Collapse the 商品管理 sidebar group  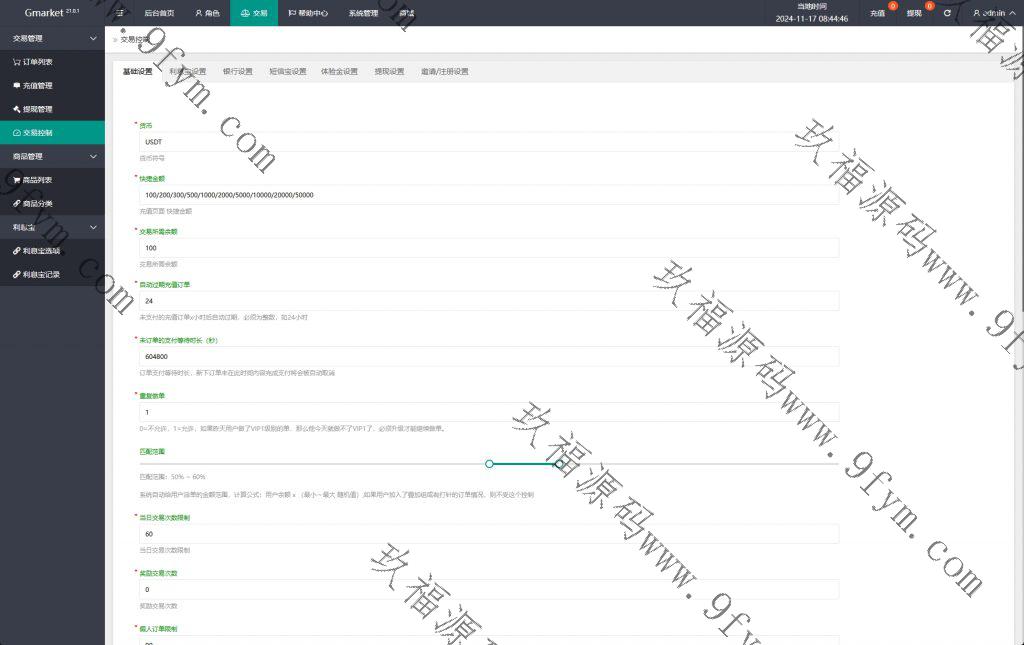coord(93,157)
